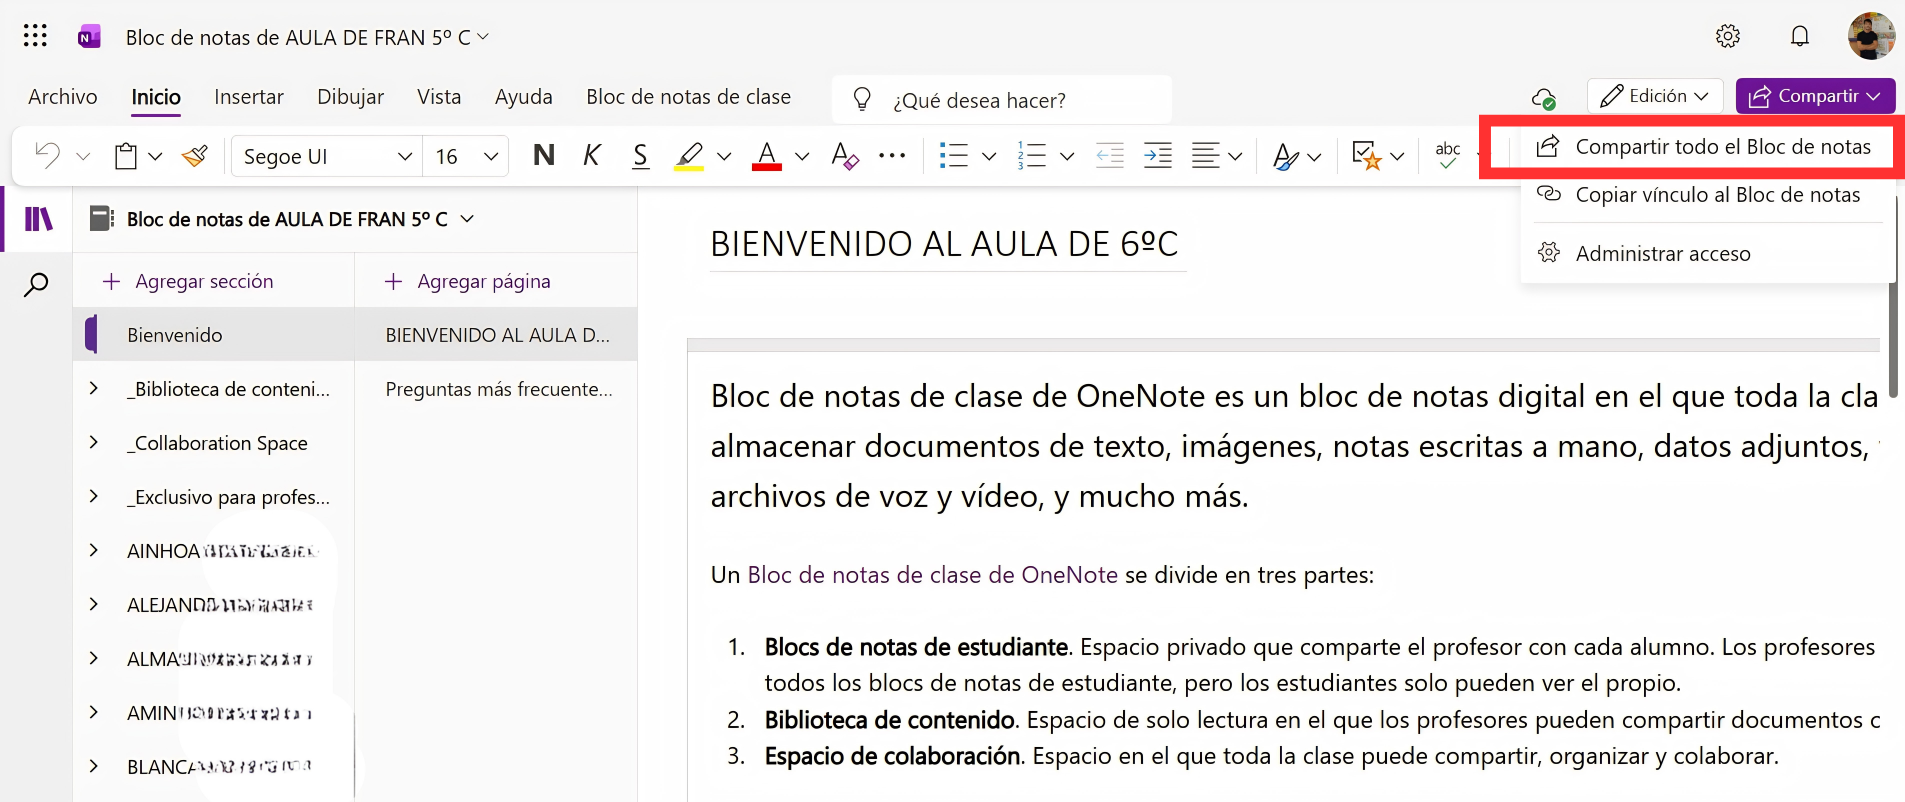This screenshot has height=802, width=1905.
Task: Expand the Styles dropdown arrow
Action: pyautogui.click(x=1314, y=157)
